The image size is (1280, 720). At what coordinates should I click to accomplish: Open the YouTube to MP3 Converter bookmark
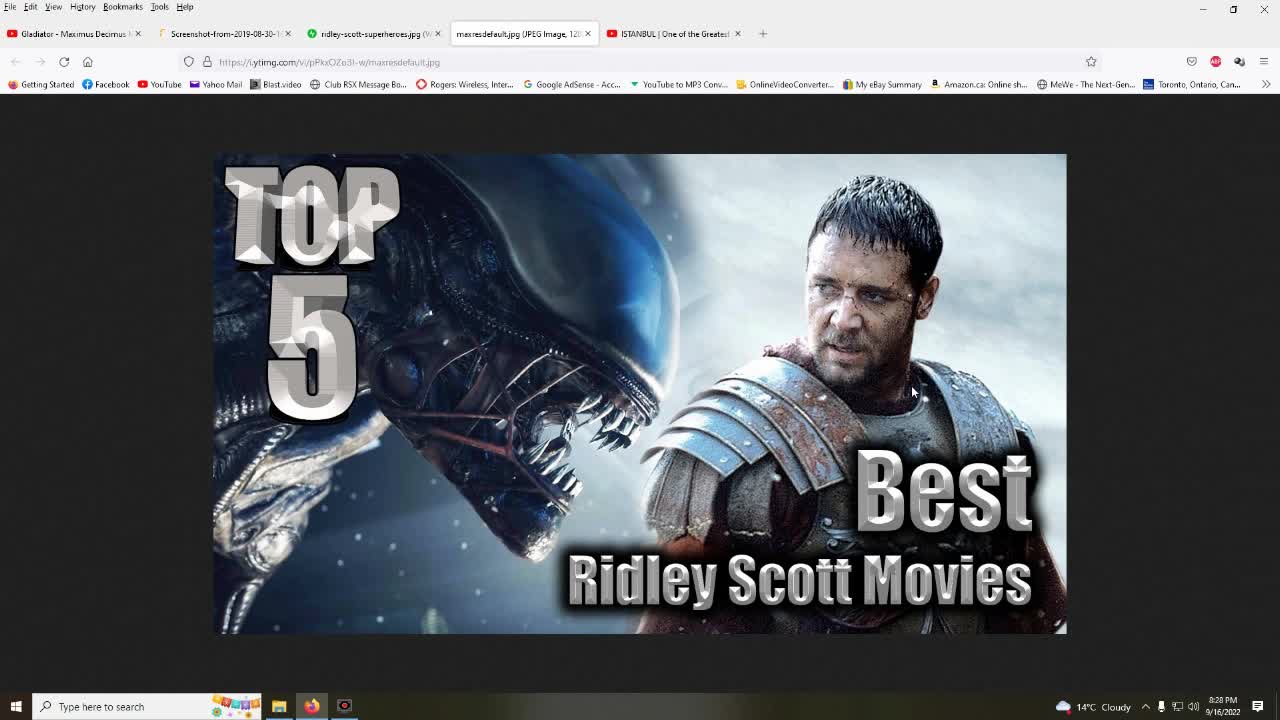pyautogui.click(x=679, y=85)
